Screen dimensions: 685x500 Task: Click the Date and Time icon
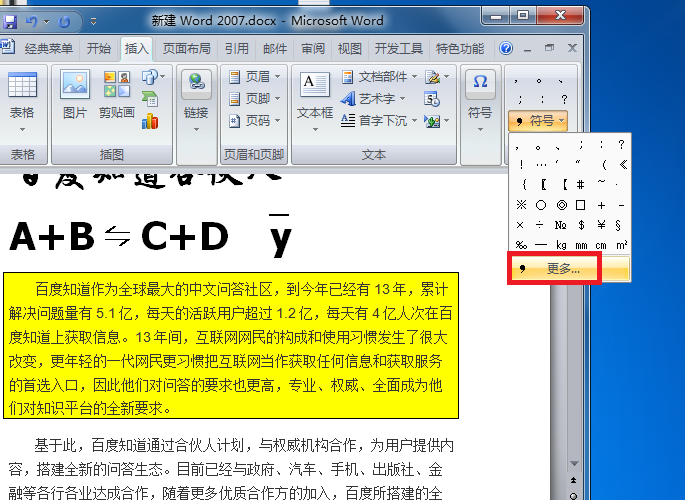point(432,100)
